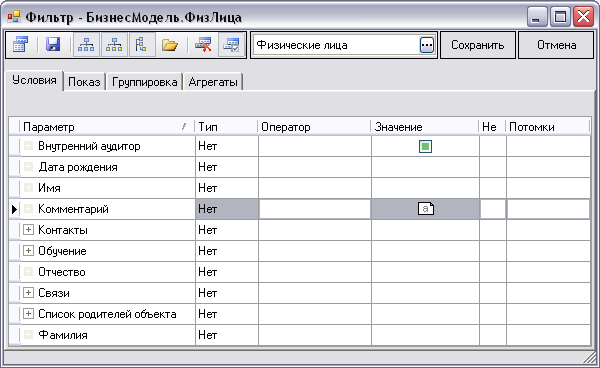Click the Тип column header
Screen dimensions: 600x368
[x=226, y=127]
